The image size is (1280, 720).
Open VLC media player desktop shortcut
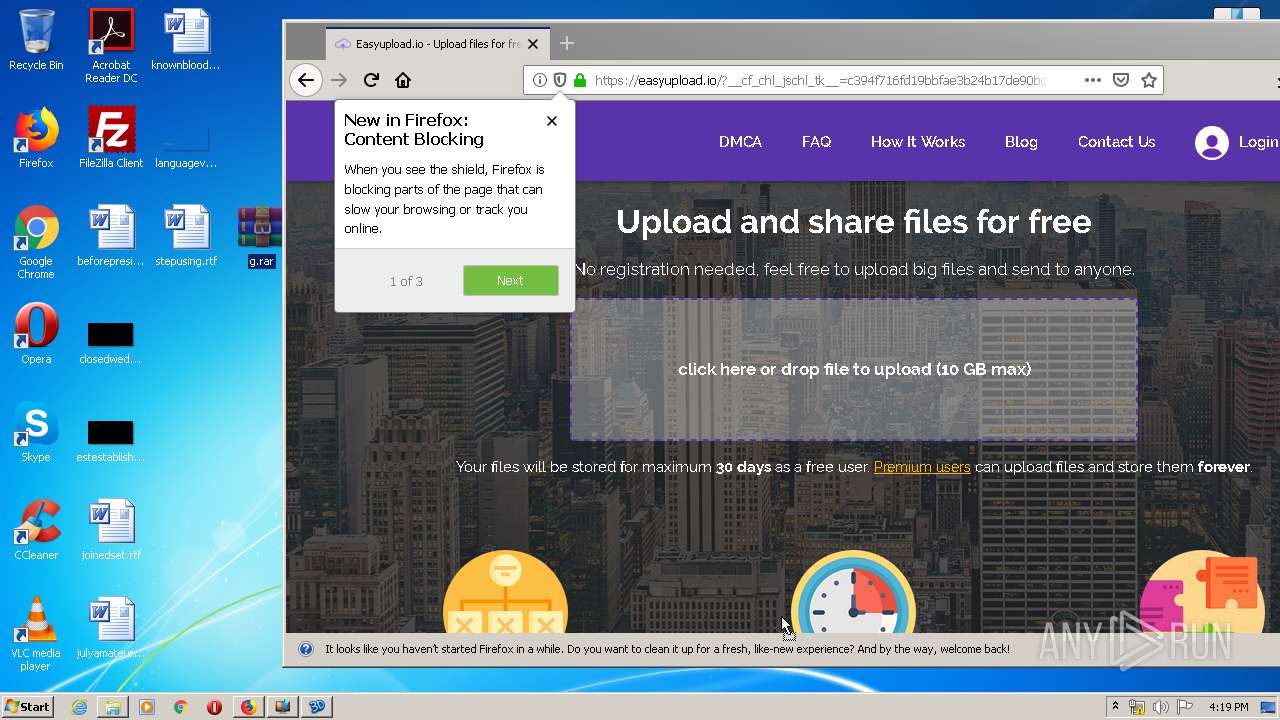tap(36, 634)
